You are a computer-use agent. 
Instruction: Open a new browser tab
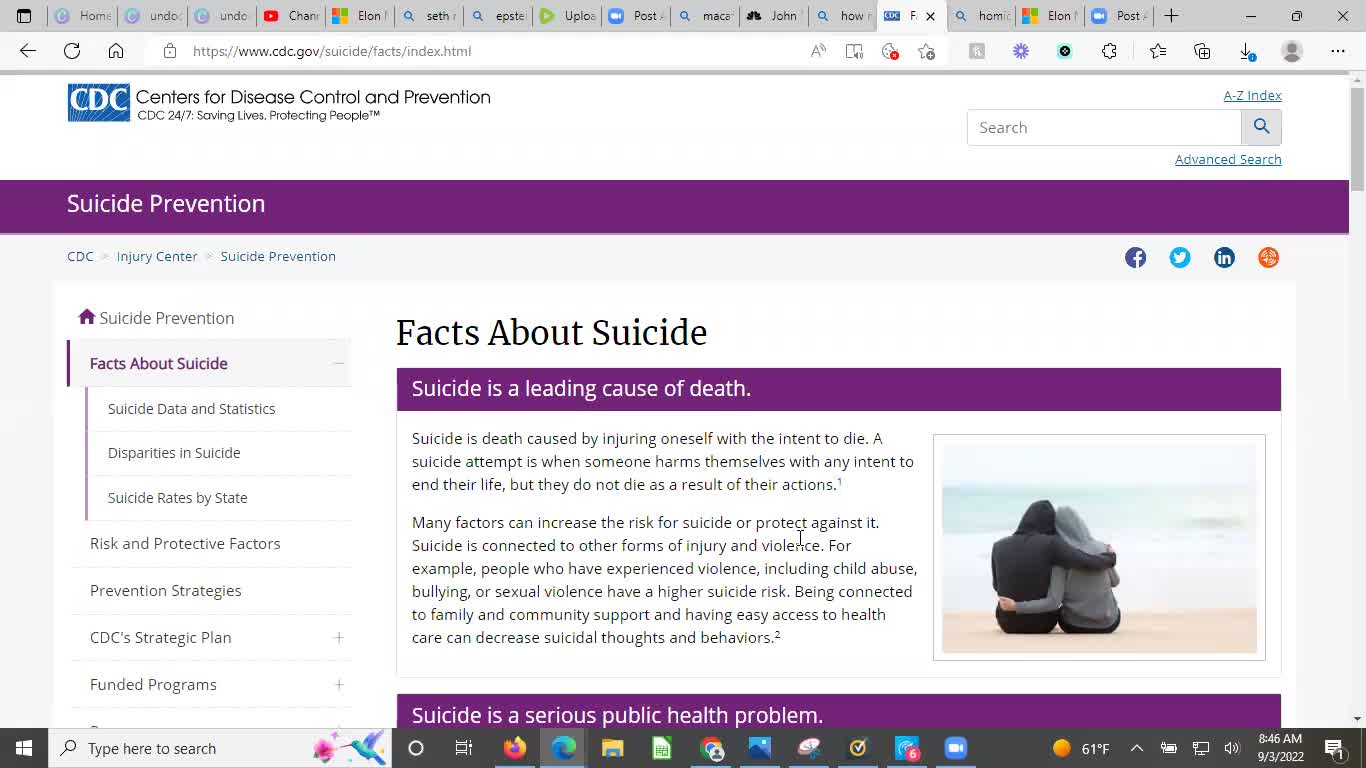(1171, 16)
